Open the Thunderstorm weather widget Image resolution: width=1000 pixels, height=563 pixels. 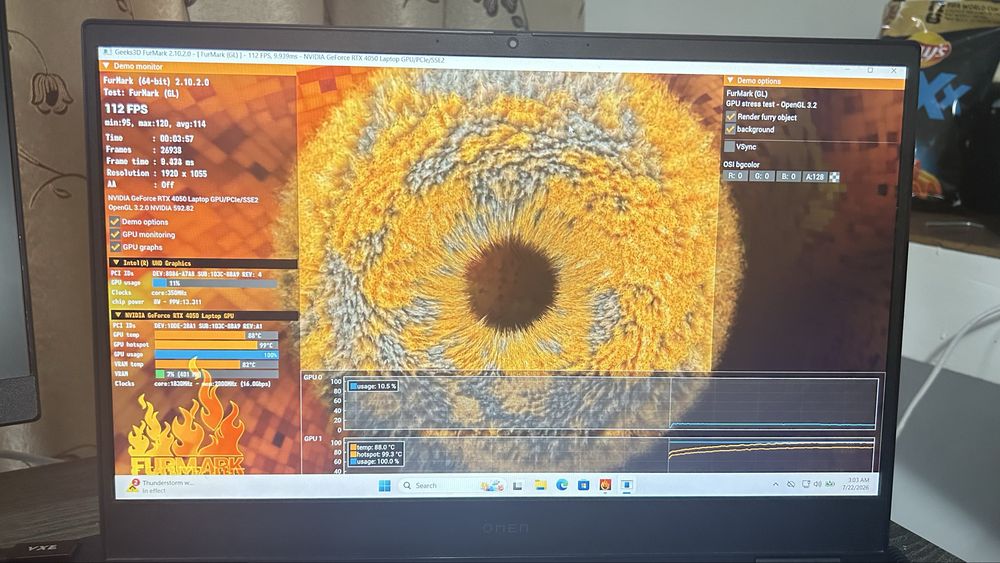[x=161, y=486]
